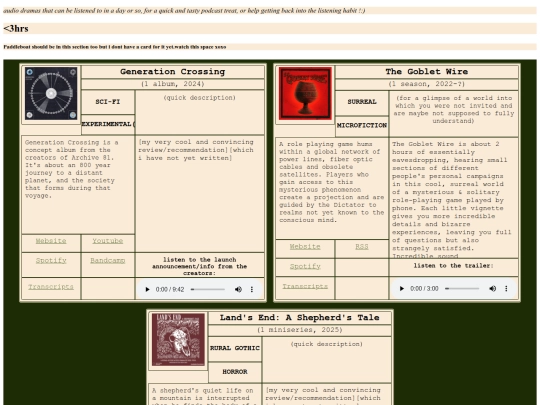Click the SCI-FI genre tag

pos(108,102)
